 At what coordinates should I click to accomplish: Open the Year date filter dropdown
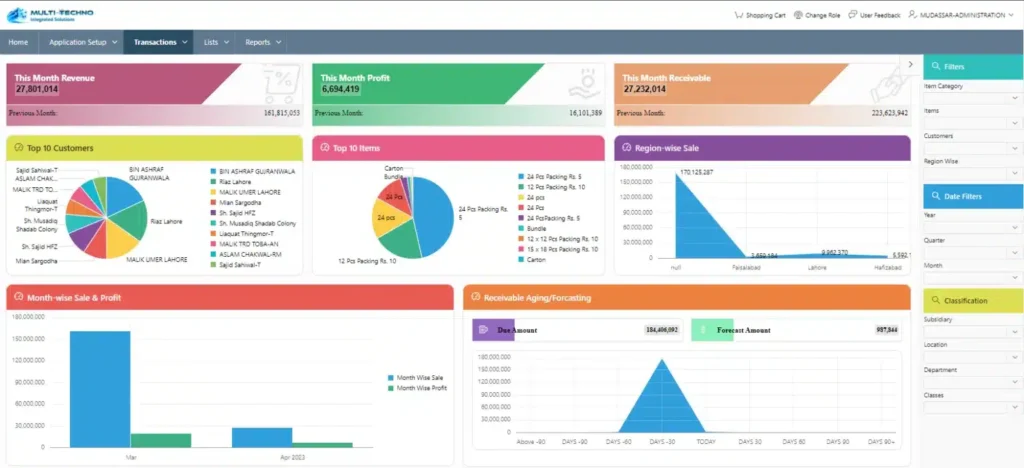point(972,227)
